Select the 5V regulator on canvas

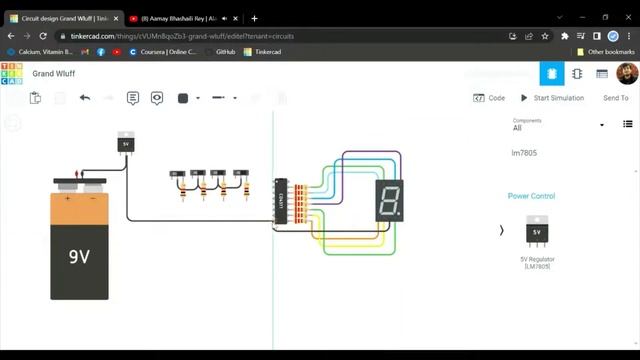click(126, 143)
